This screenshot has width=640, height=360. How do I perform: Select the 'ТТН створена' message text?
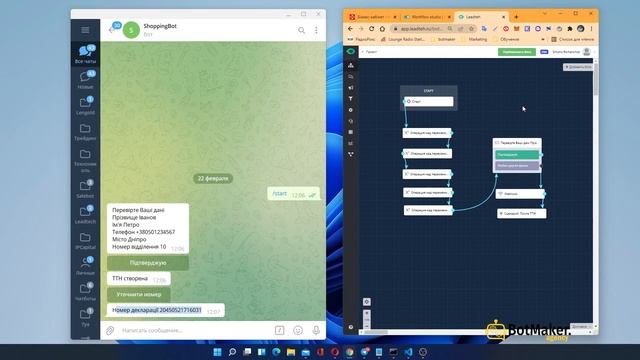(x=130, y=278)
